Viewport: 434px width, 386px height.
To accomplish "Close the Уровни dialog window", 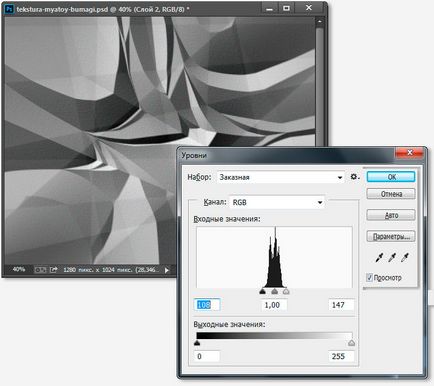I will point(410,153).
